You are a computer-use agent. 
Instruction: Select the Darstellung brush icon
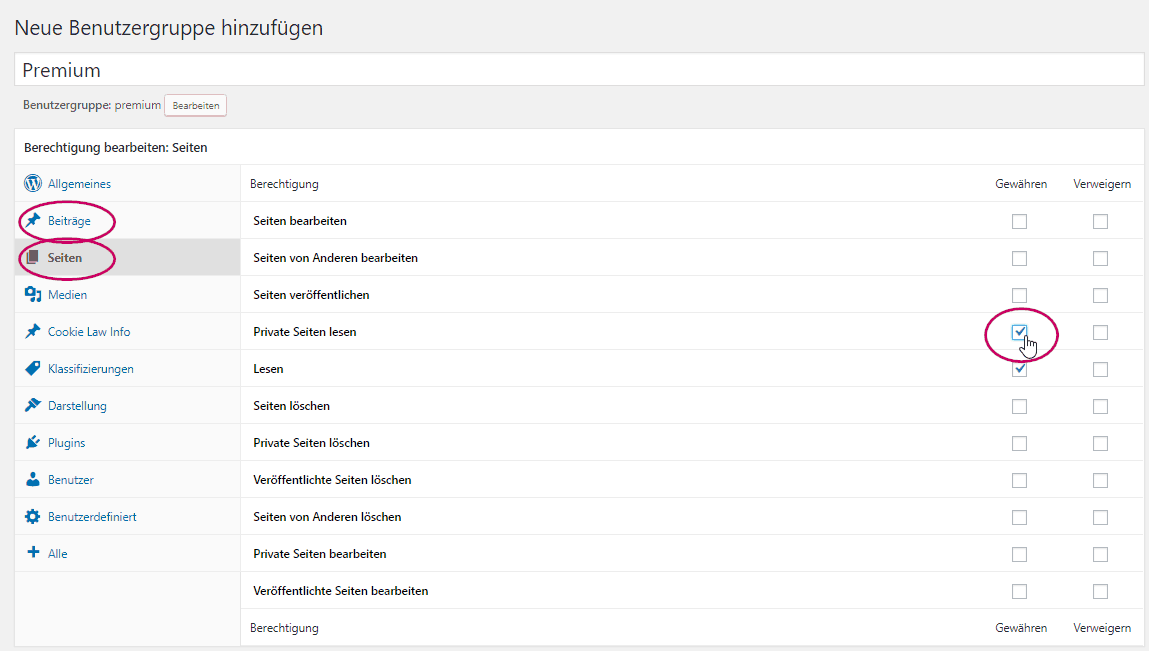(x=31, y=405)
